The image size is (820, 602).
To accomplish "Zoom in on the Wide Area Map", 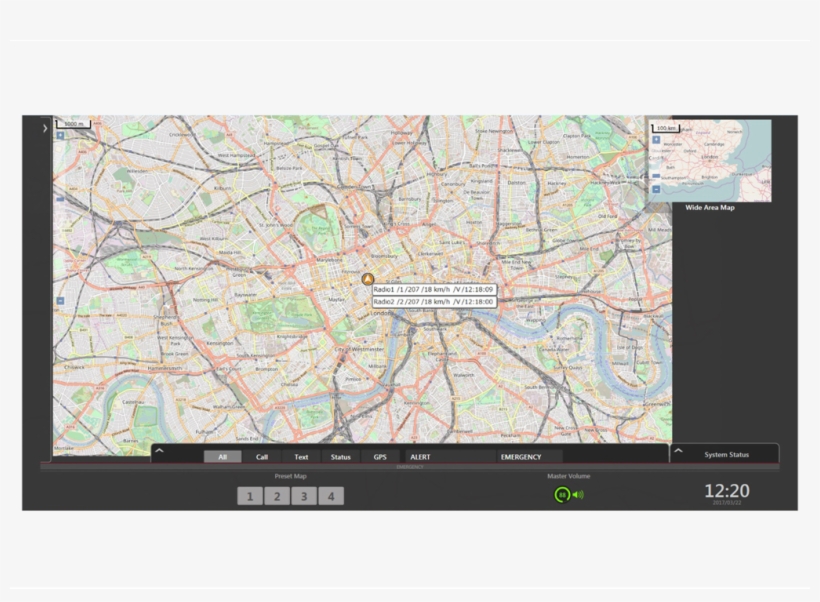I will pyautogui.click(x=656, y=140).
